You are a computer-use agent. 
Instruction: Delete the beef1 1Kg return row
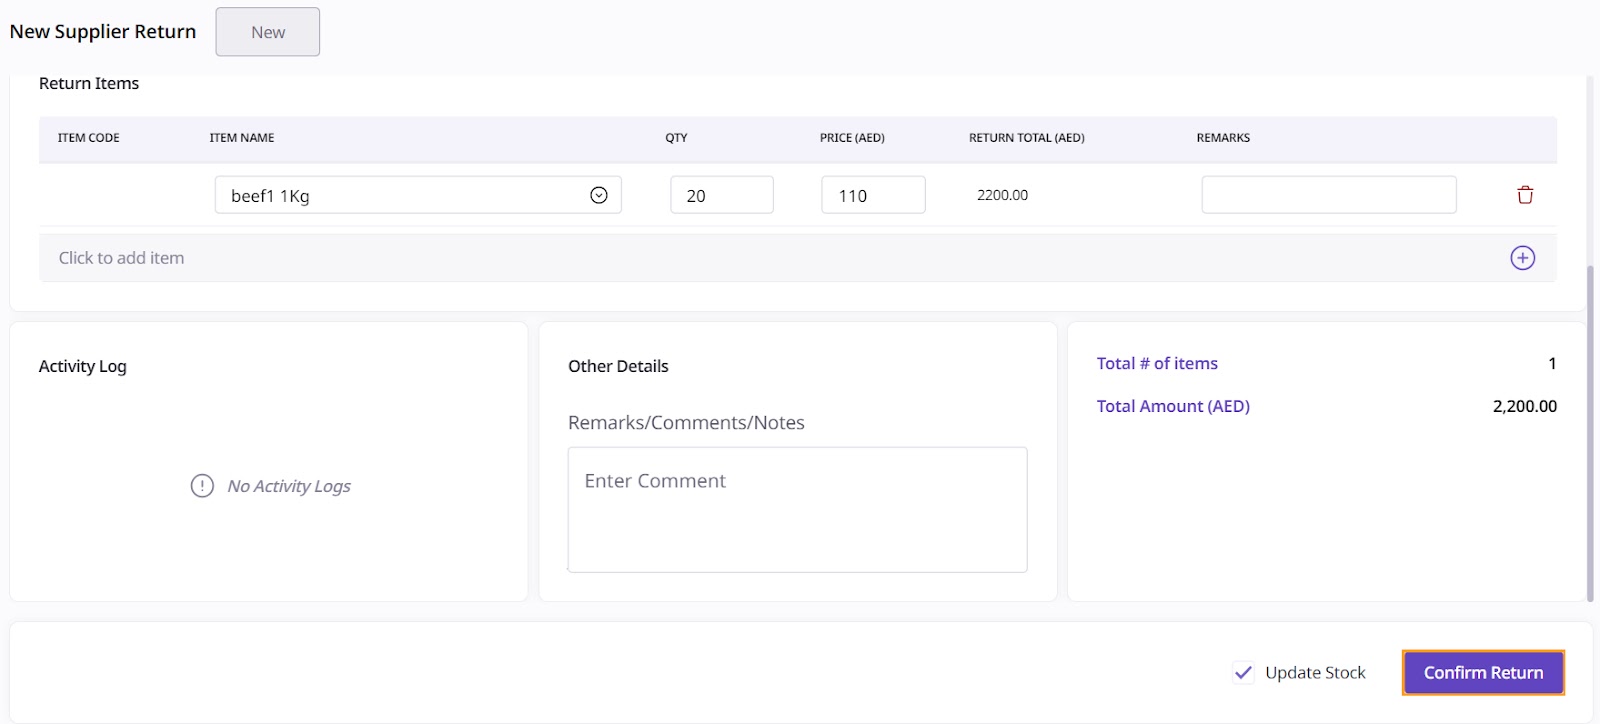(1525, 195)
